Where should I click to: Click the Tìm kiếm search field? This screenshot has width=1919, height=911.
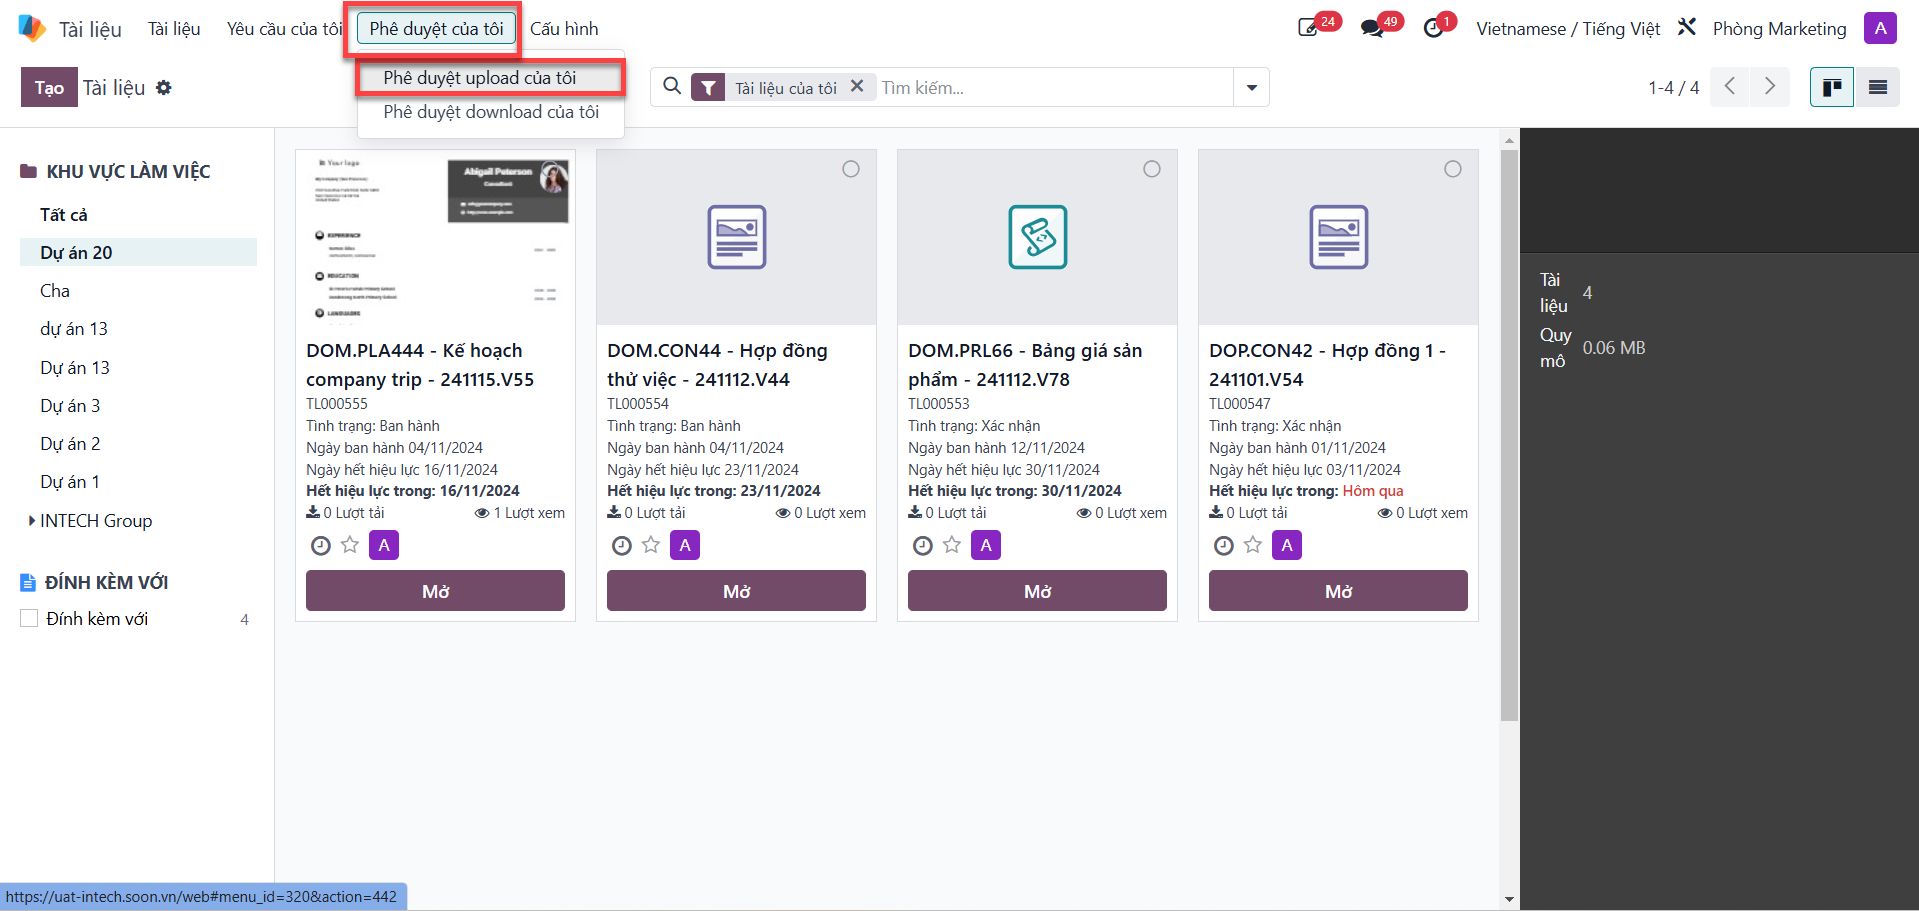tap(1055, 88)
